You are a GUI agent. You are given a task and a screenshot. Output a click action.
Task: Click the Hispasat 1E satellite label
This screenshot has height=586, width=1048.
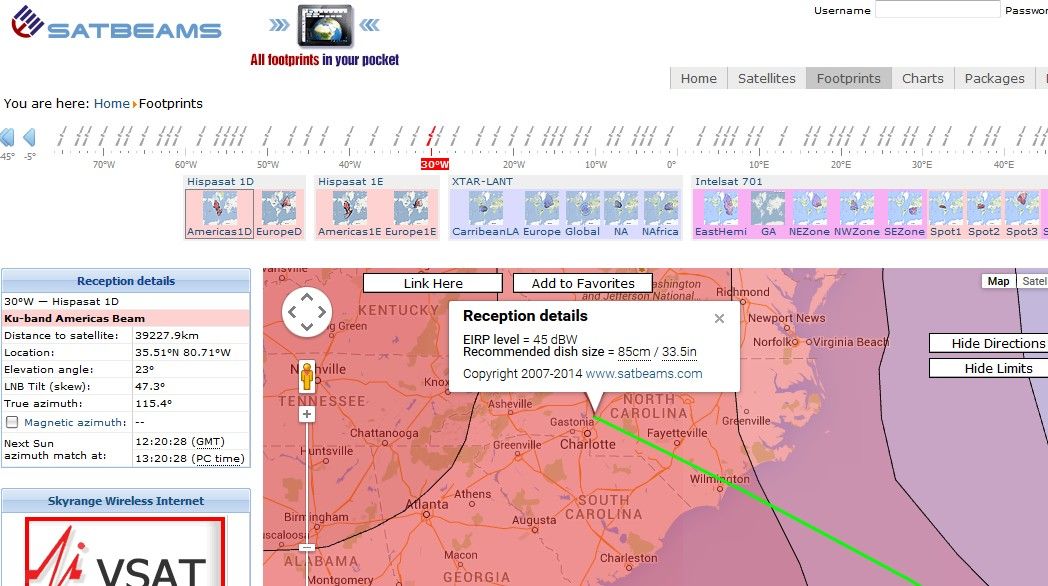tap(350, 182)
